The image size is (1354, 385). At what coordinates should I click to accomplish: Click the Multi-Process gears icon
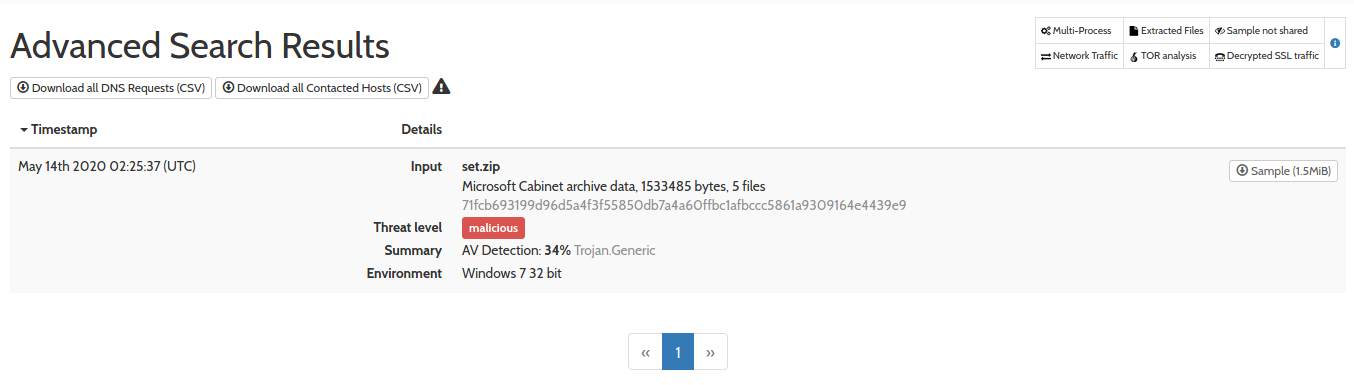tap(1045, 31)
